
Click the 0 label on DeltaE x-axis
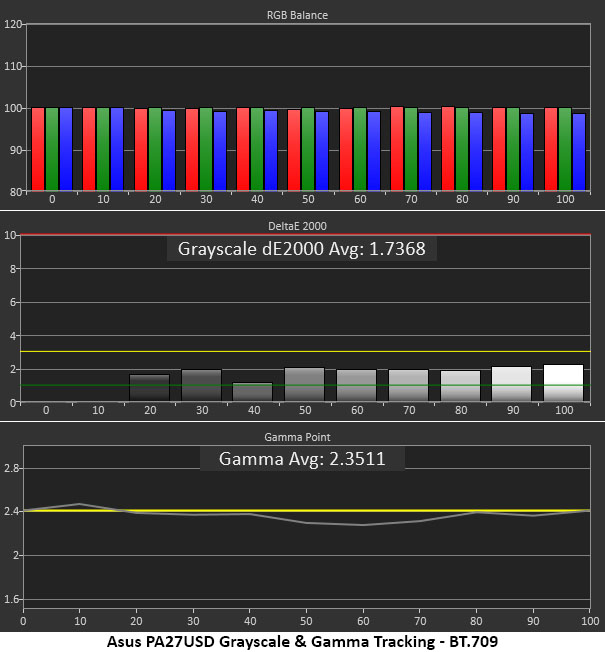pos(46,410)
